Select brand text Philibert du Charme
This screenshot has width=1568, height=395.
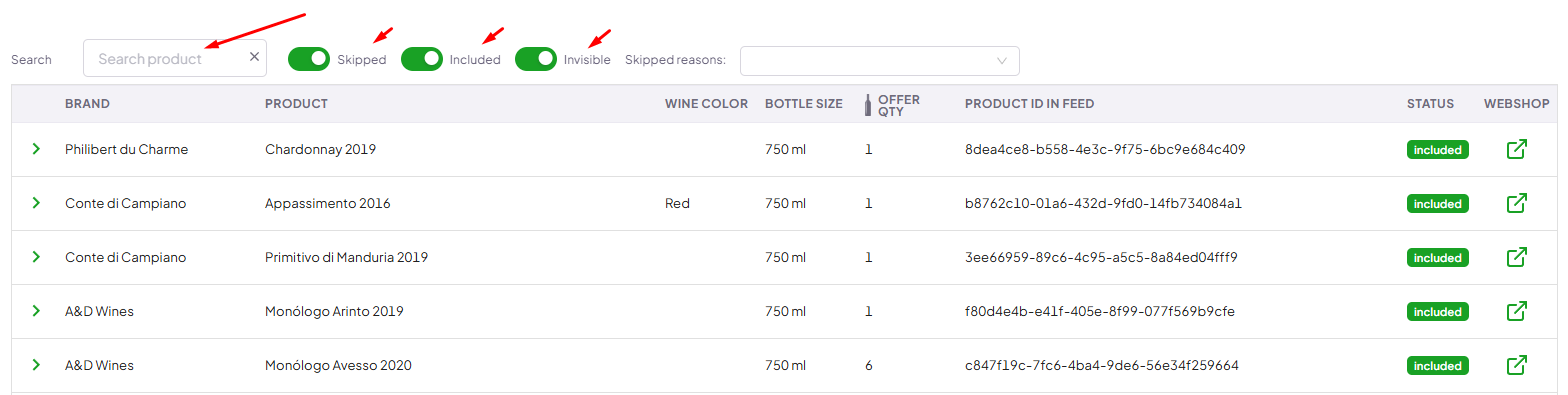(126, 149)
